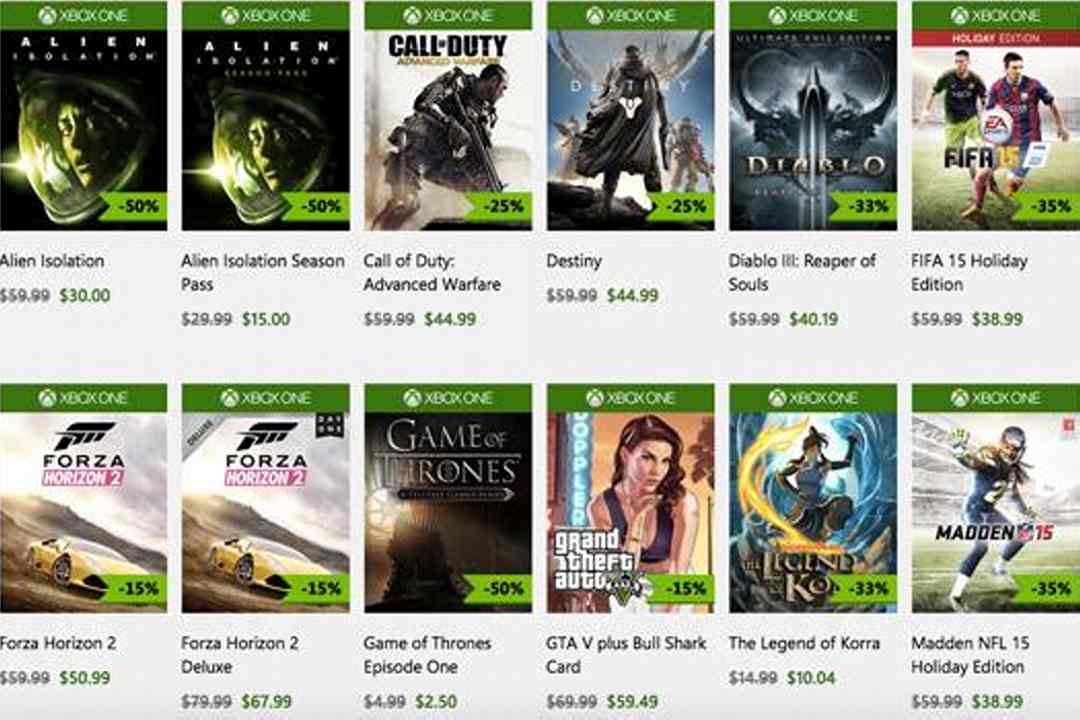Open The Legend of Korra cover image
1080x720 pixels.
coord(813,513)
